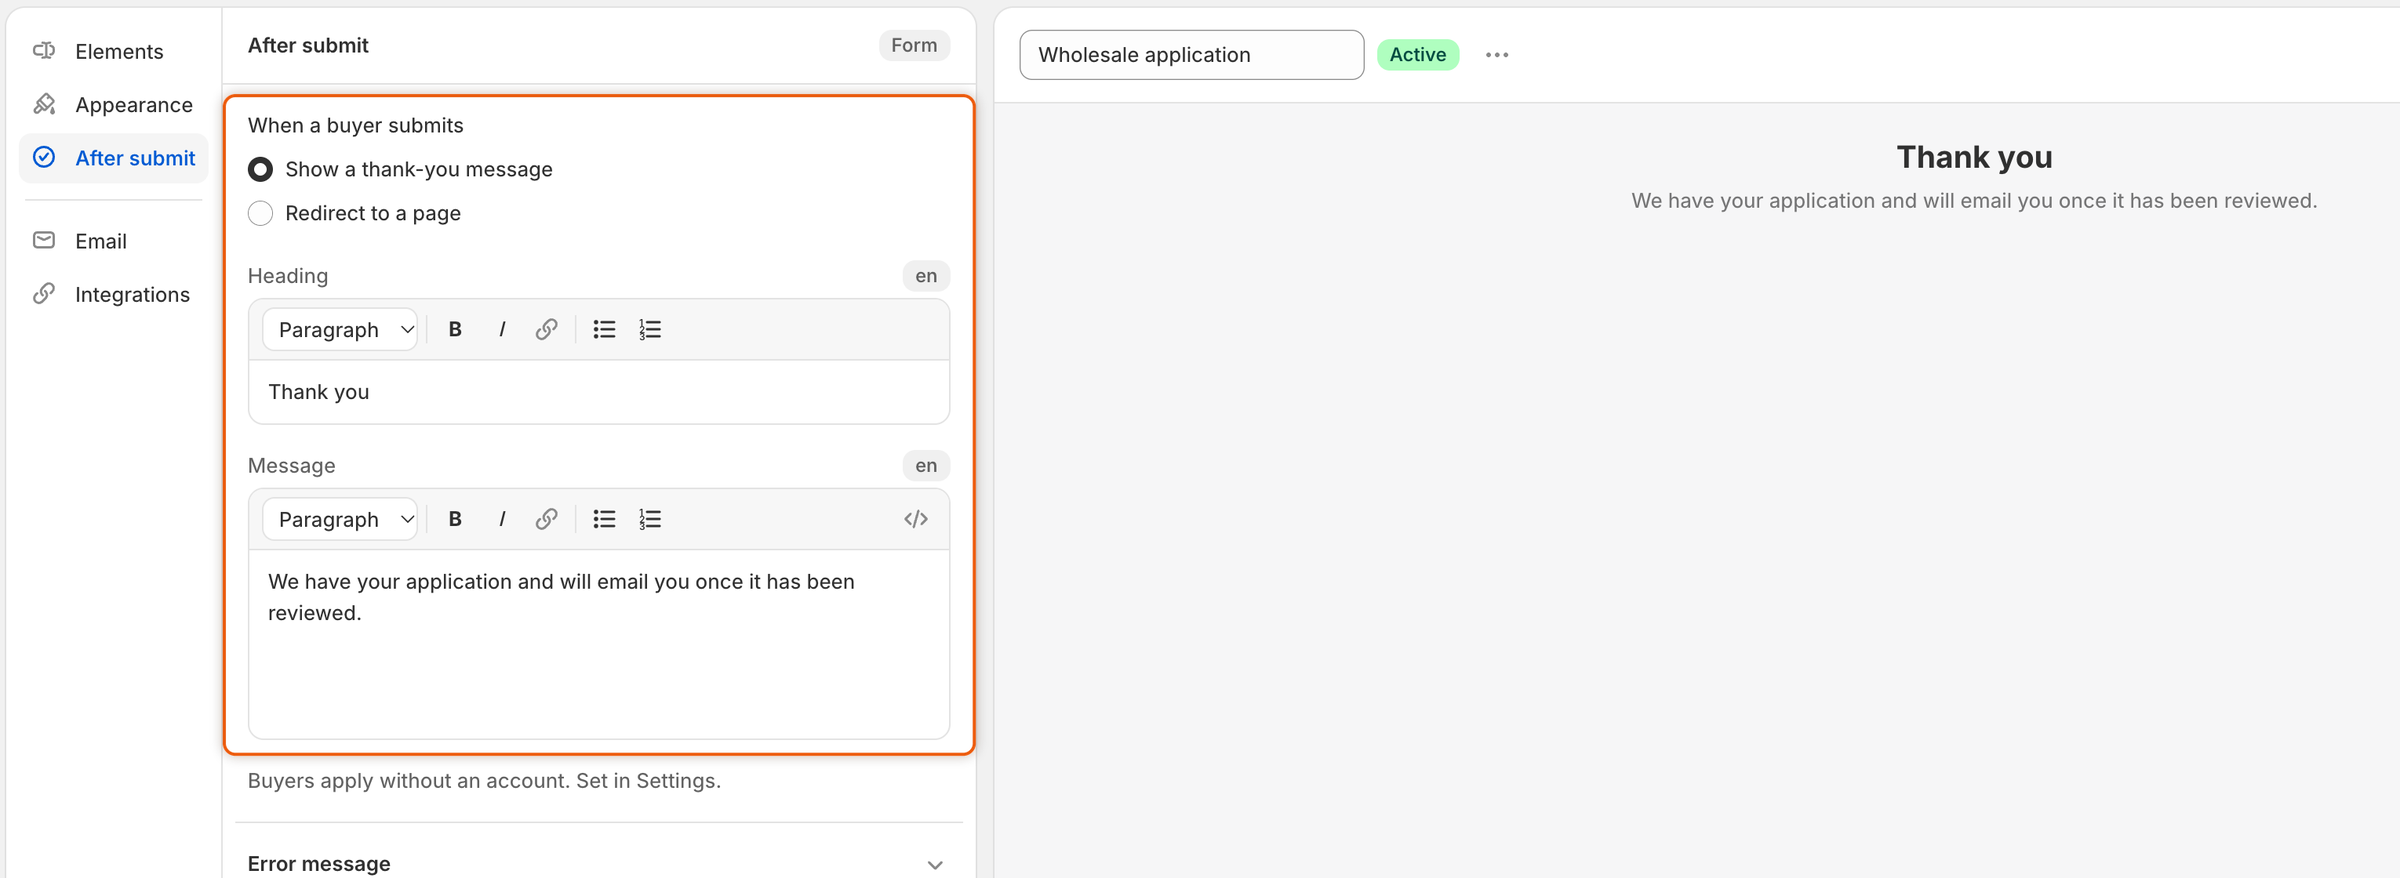Image resolution: width=2400 pixels, height=878 pixels.
Task: Insert link via Message toolbar link icon
Action: point(546,519)
